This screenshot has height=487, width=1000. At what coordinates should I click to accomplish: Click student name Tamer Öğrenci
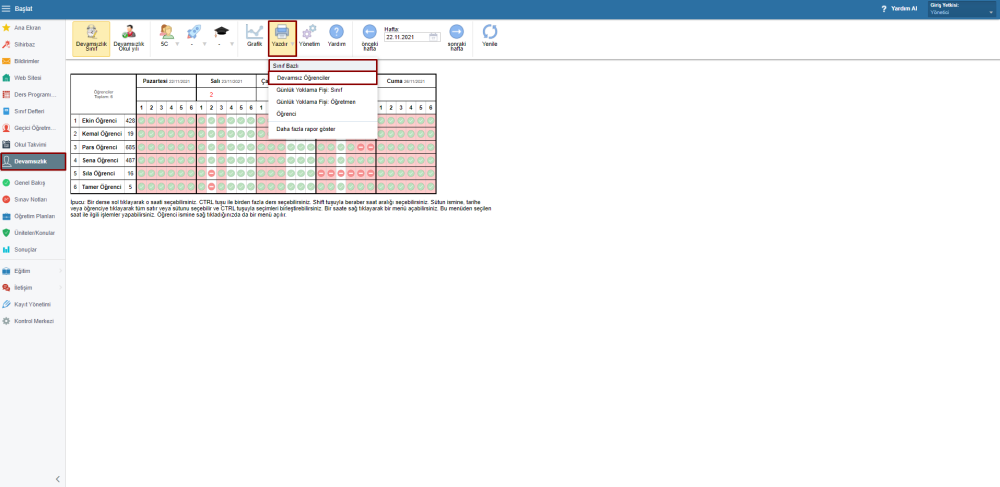pos(101,187)
